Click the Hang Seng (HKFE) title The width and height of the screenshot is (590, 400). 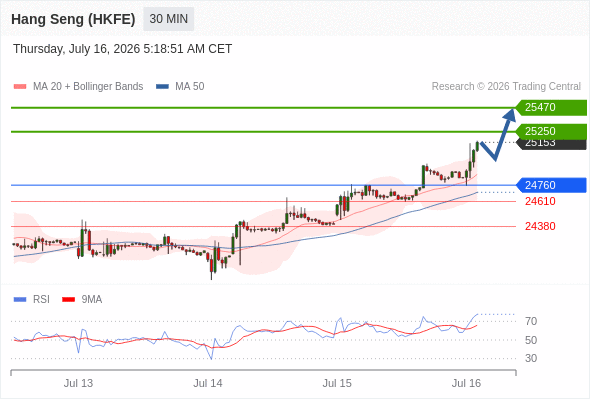[73, 19]
